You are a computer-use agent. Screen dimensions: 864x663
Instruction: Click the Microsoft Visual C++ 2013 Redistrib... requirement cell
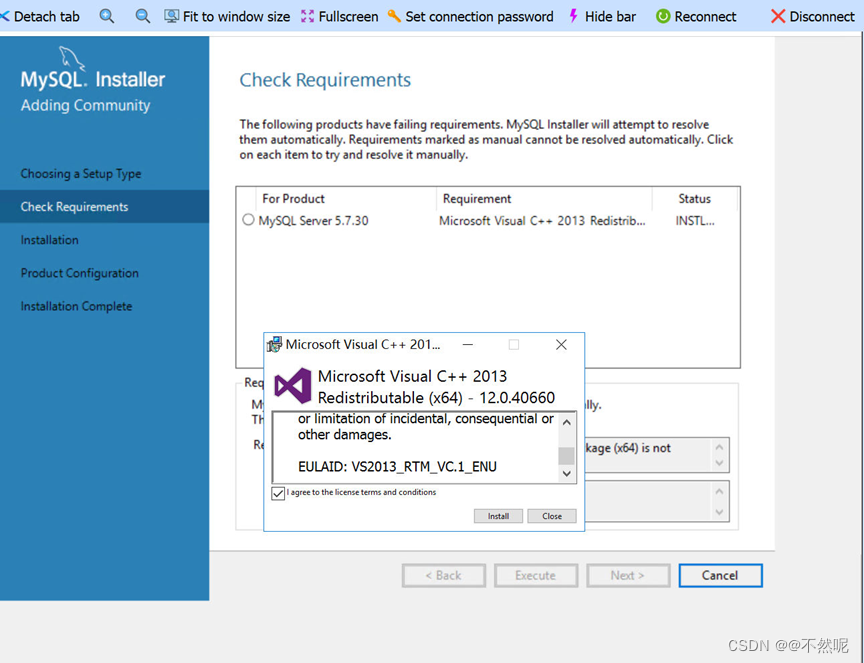tap(542, 220)
